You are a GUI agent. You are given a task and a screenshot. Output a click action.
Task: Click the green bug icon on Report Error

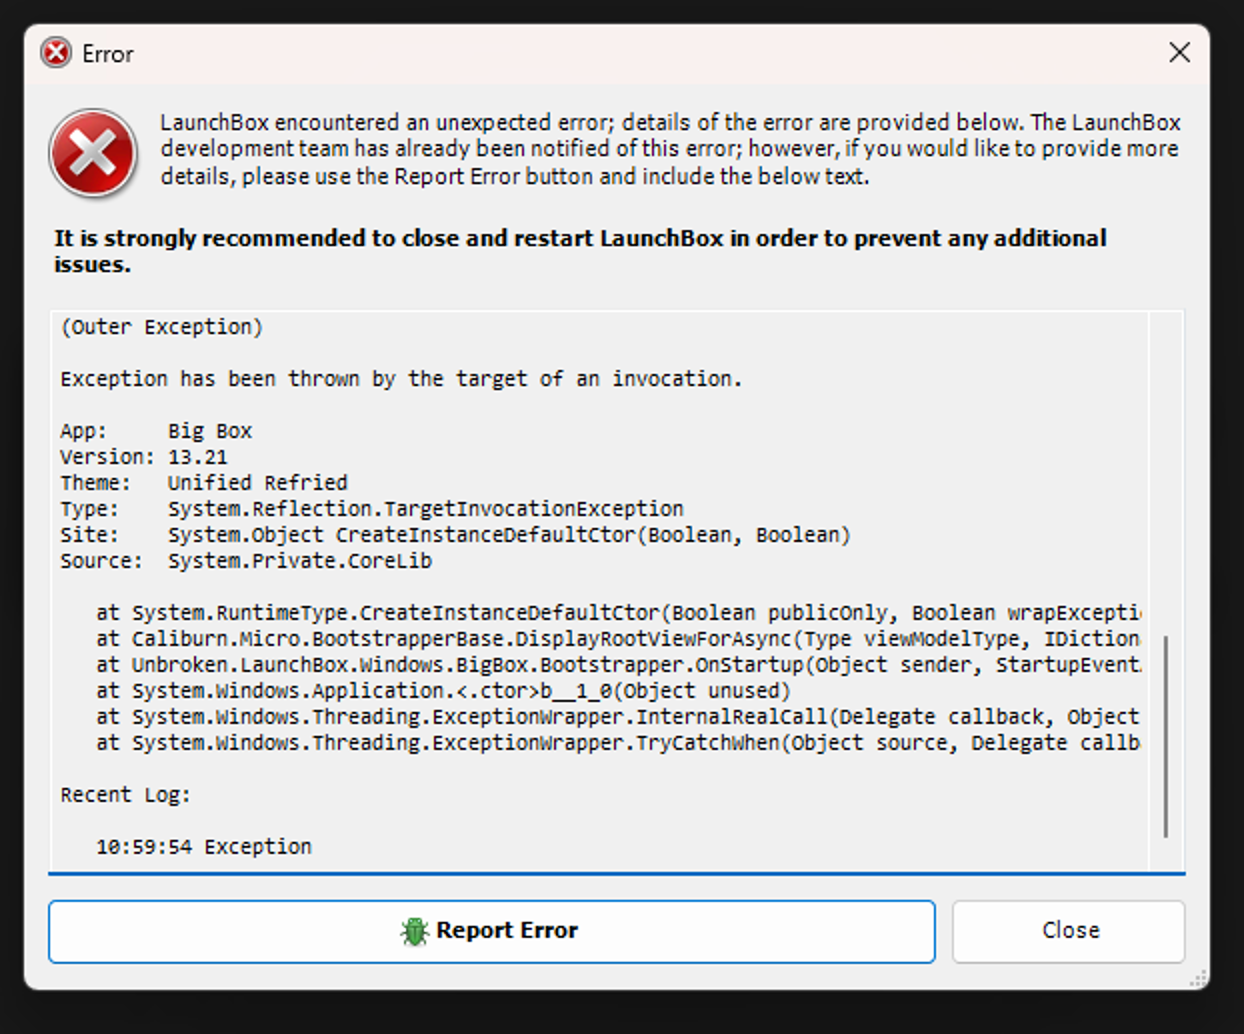point(414,931)
